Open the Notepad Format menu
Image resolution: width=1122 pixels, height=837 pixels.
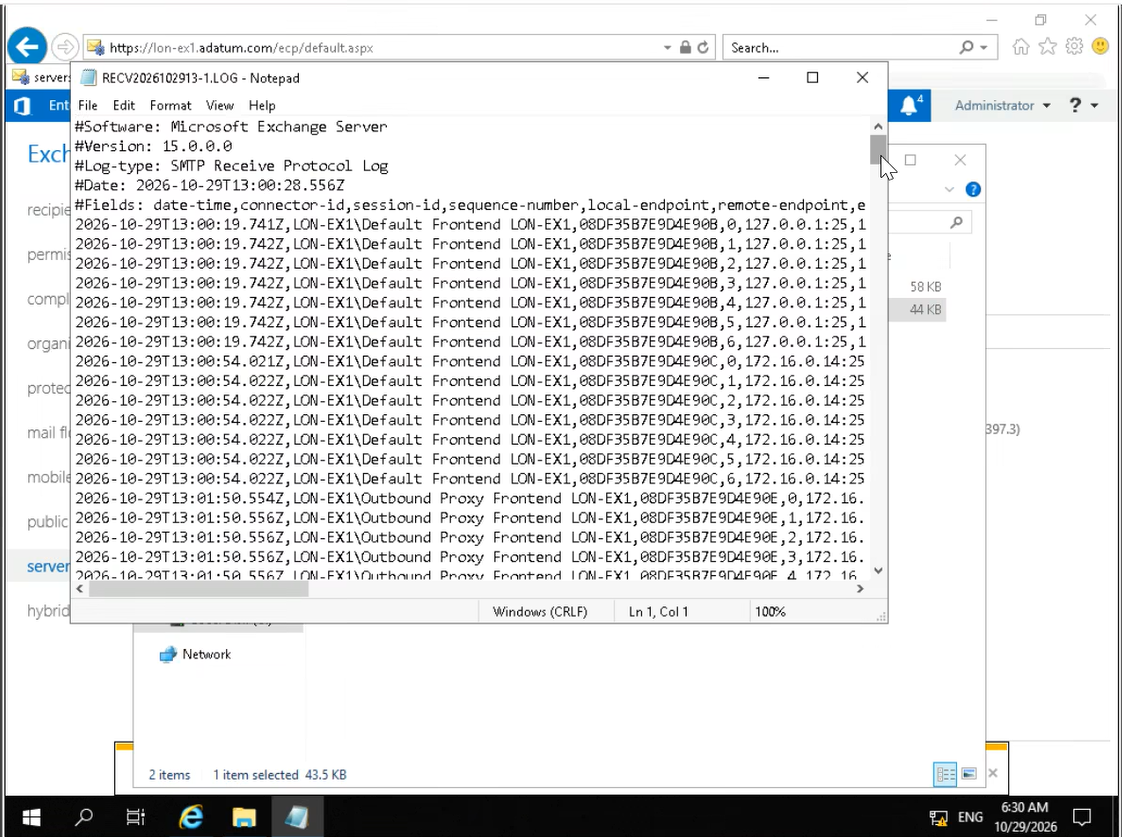[170, 105]
